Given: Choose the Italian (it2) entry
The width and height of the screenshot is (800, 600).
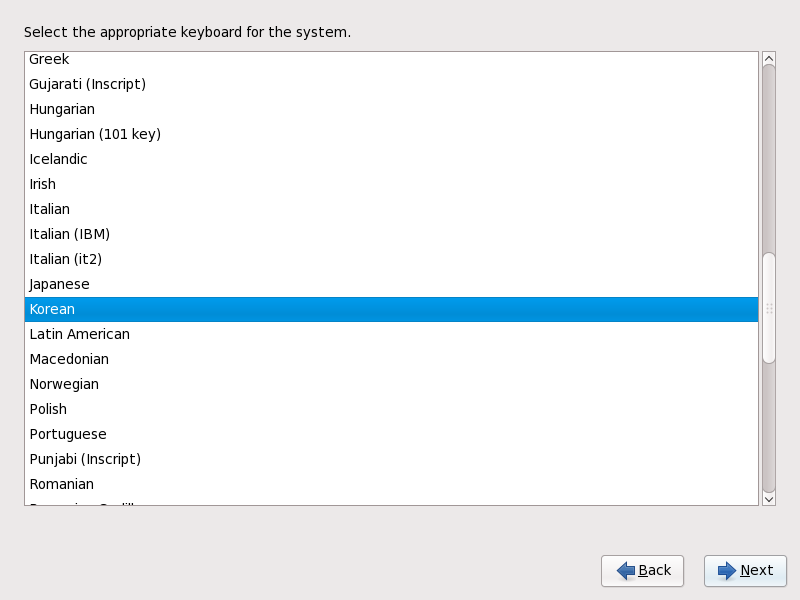Looking at the screenshot, I should point(391,259).
